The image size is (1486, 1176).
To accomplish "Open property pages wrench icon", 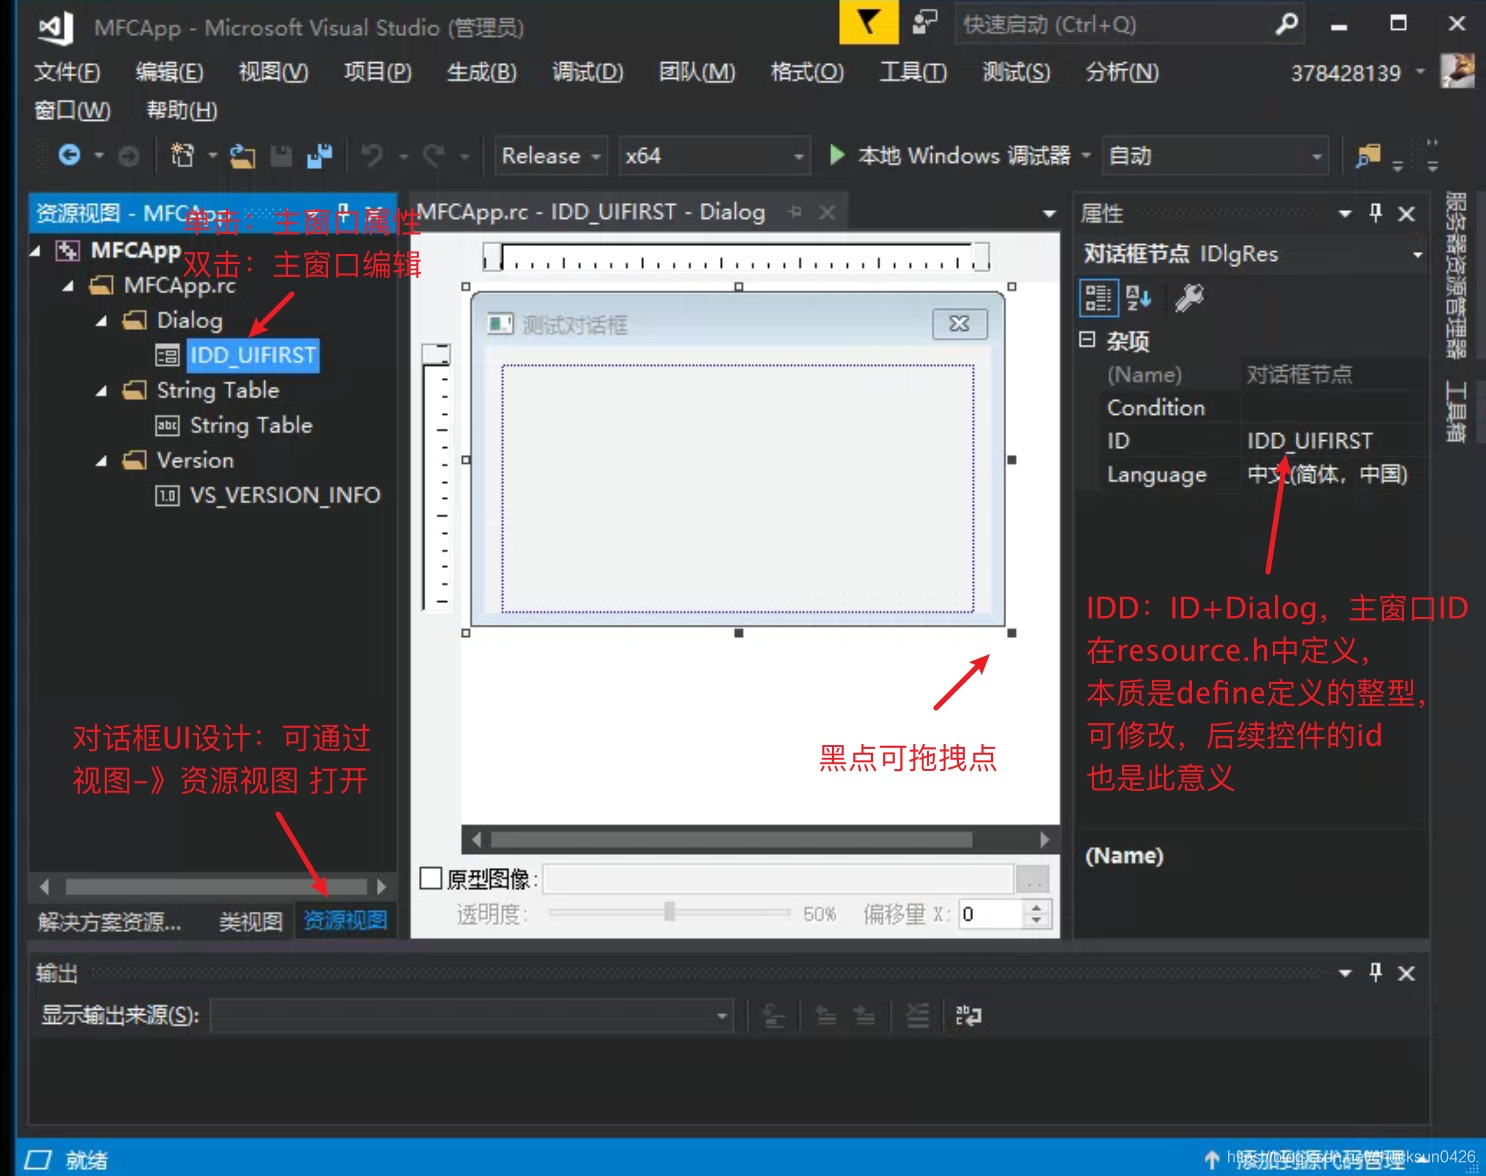I will (1189, 298).
